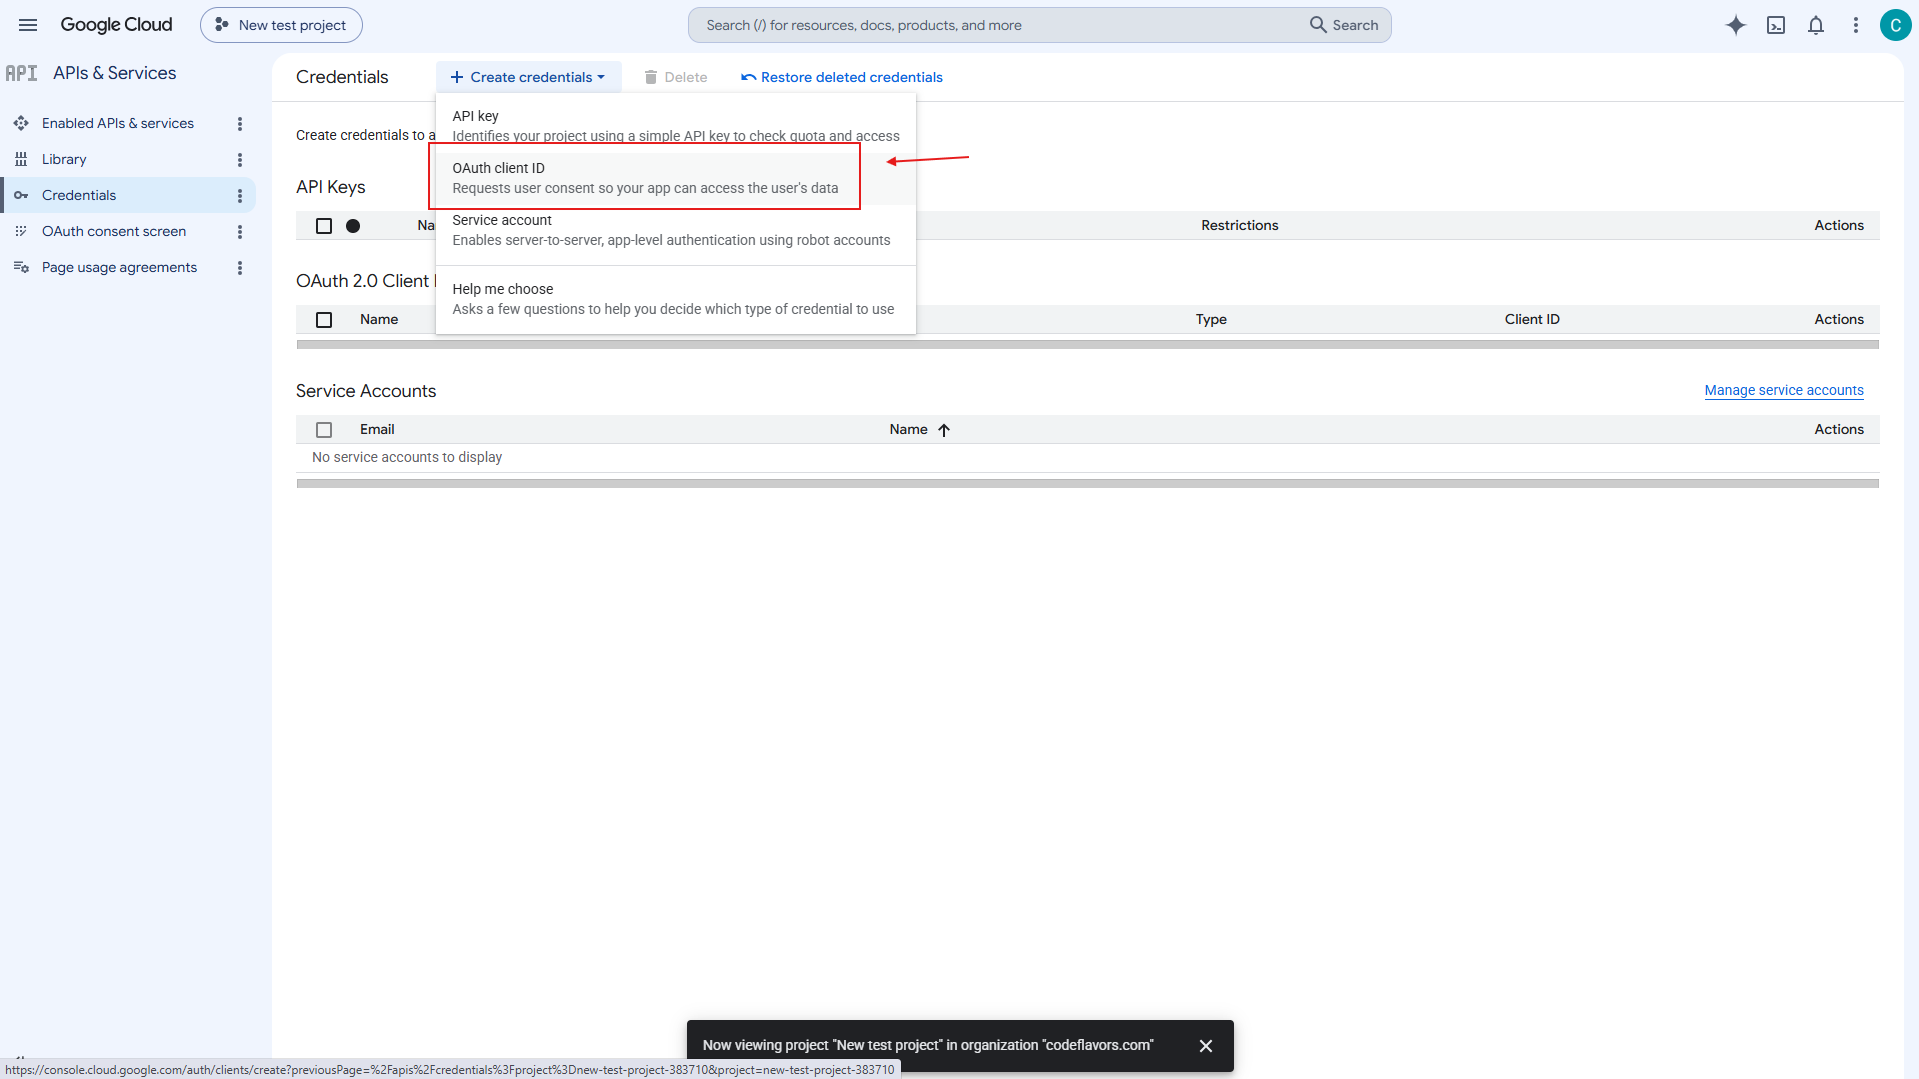The width and height of the screenshot is (1919, 1079).
Task: Choose Help me choose option
Action: click(676, 299)
